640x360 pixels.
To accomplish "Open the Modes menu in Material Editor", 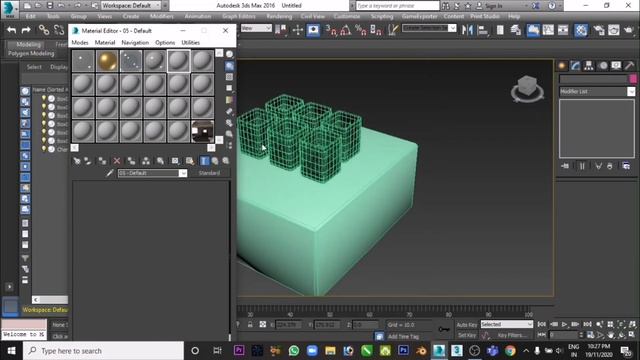I will coord(80,42).
